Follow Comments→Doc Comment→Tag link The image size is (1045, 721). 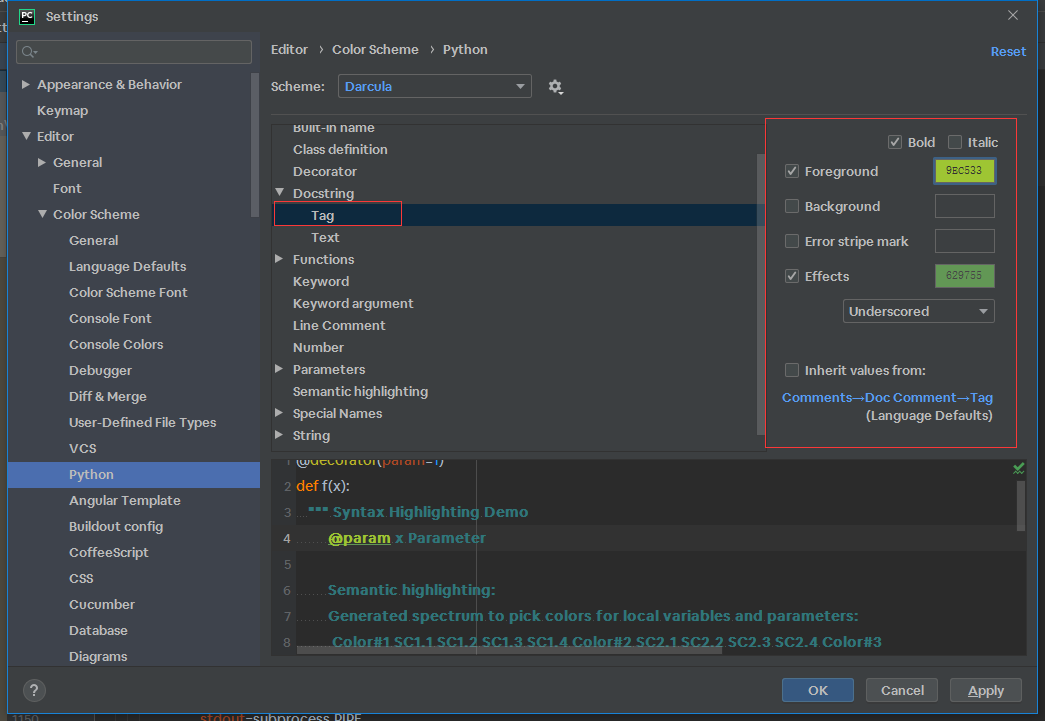point(887,398)
